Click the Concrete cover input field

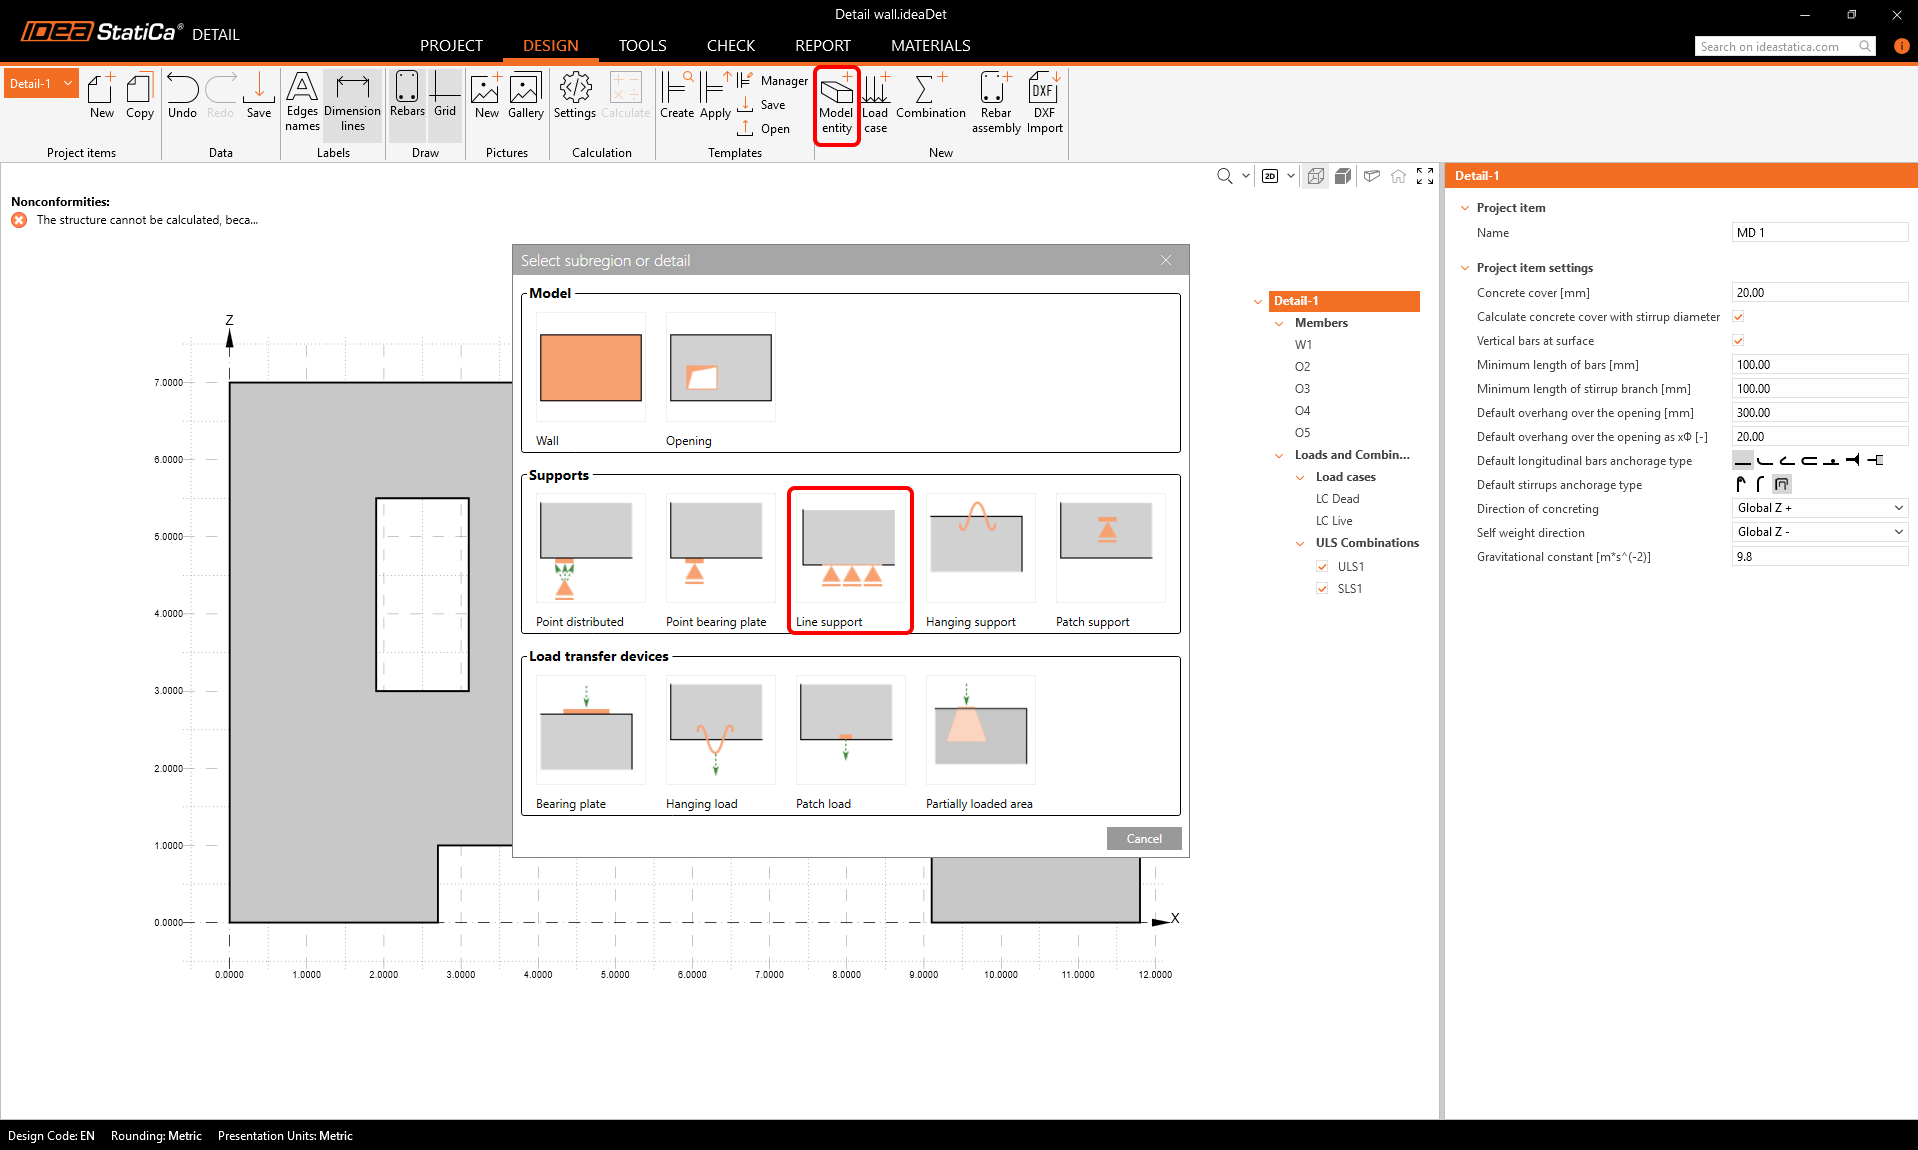[1819, 293]
